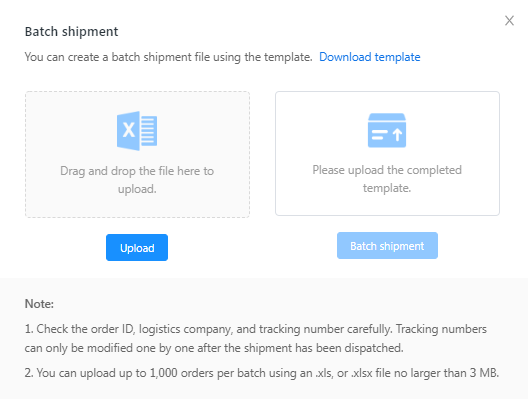Click the first note about tracking numbers
Screen dimensions: 528x399
pos(256,338)
